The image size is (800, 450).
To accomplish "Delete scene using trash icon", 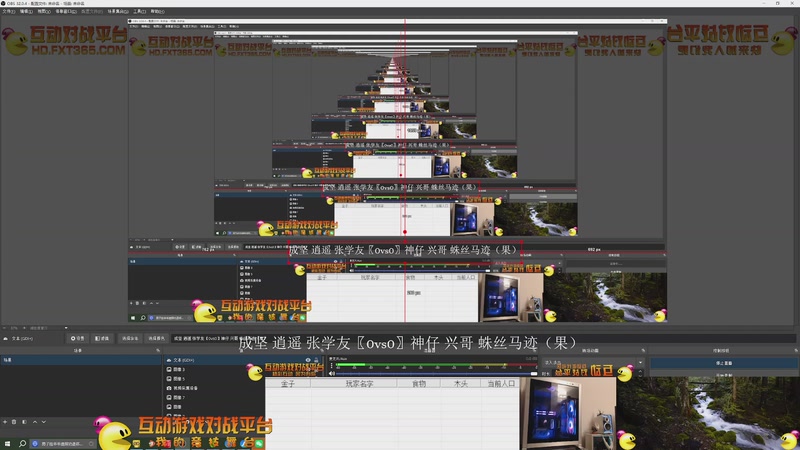I will [x=14, y=422].
